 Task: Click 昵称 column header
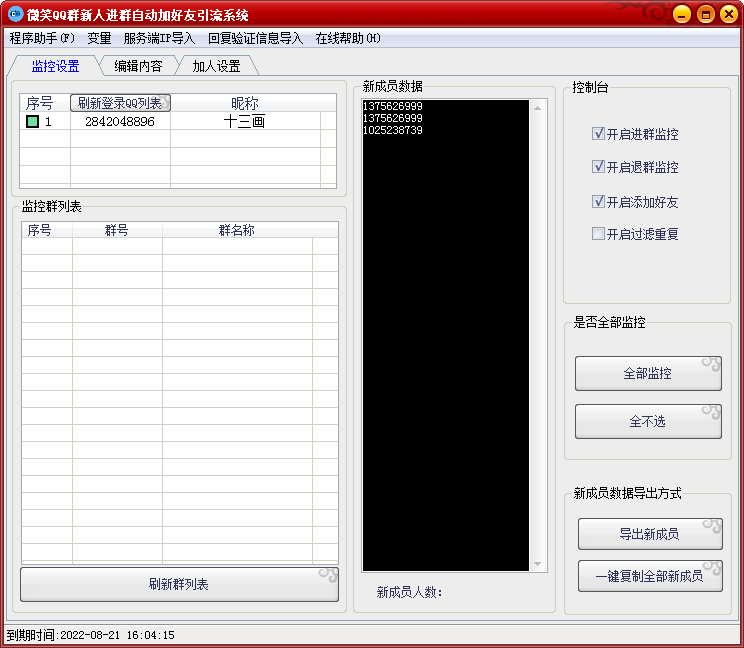[x=245, y=103]
